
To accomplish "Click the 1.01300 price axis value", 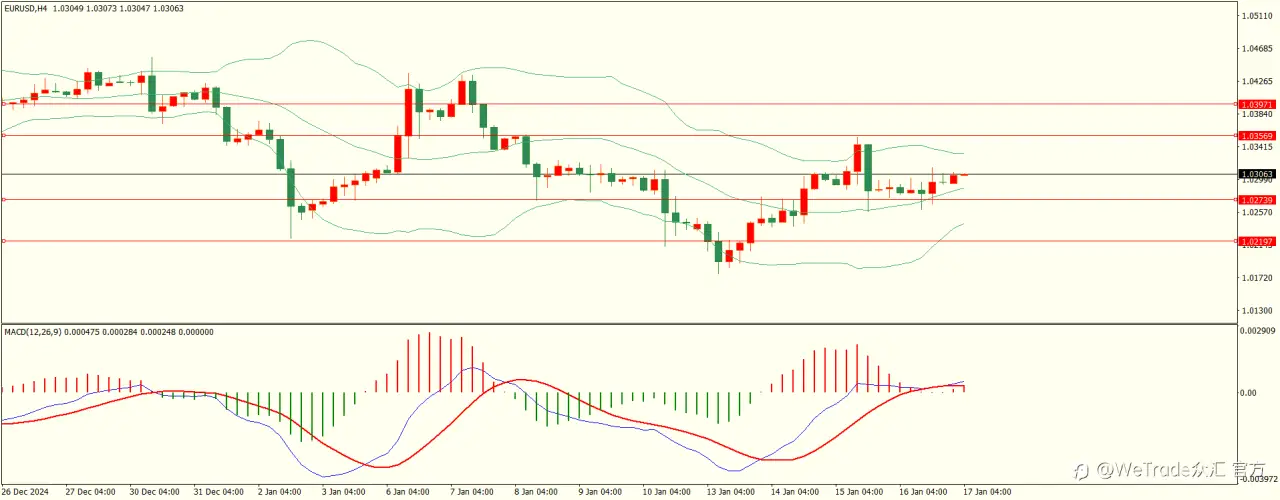I will click(1257, 311).
